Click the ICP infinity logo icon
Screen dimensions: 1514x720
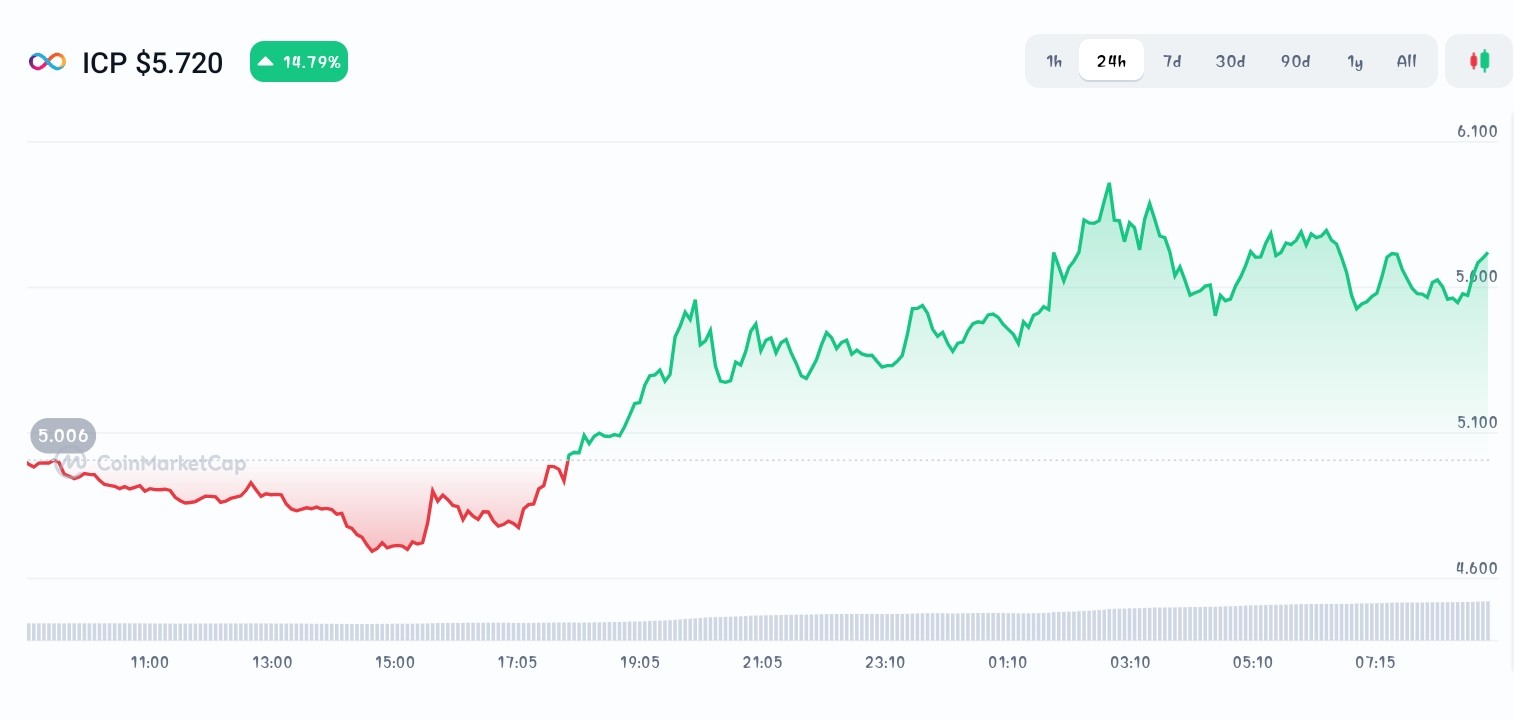tap(47, 62)
